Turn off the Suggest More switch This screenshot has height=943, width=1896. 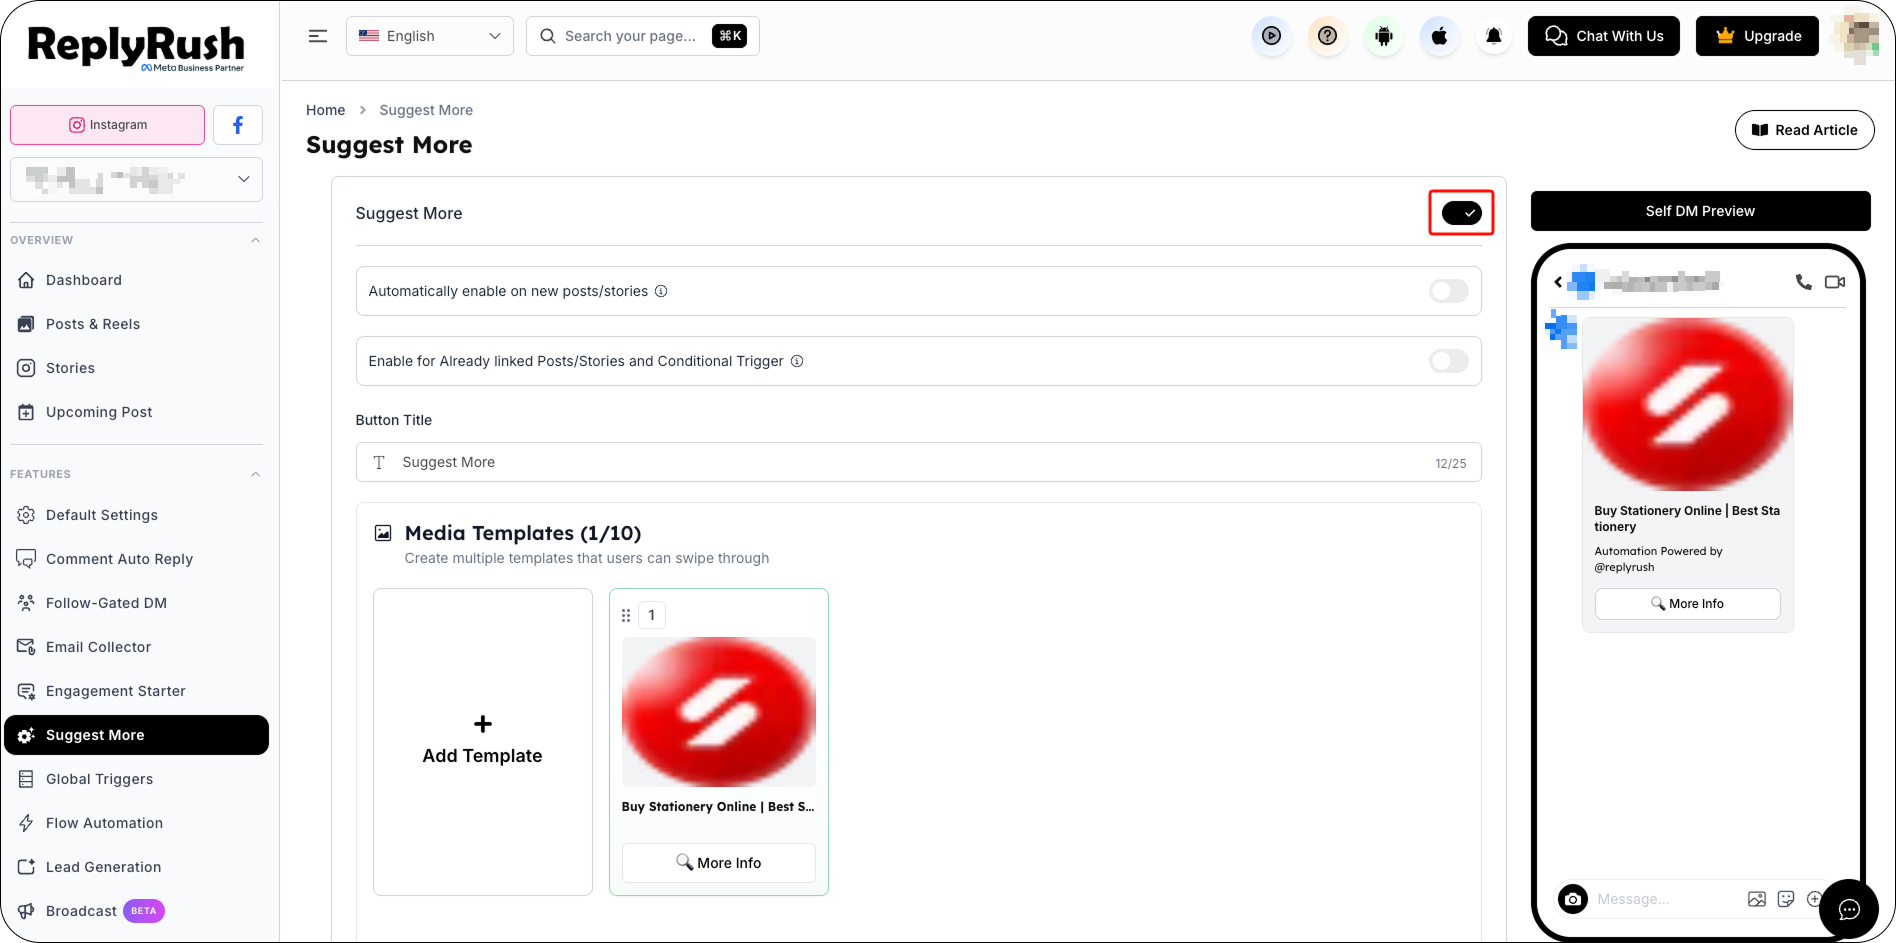(x=1461, y=213)
